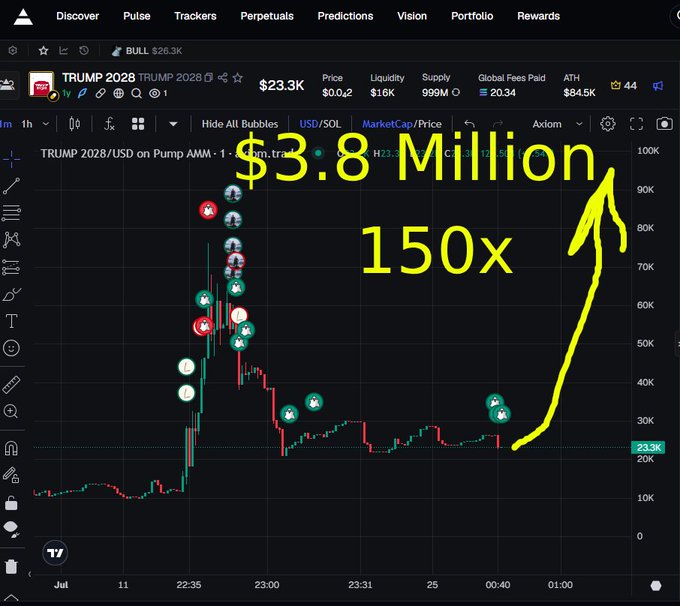Open the Axiom source dropdown
The width and height of the screenshot is (680, 606).
[x=557, y=124]
